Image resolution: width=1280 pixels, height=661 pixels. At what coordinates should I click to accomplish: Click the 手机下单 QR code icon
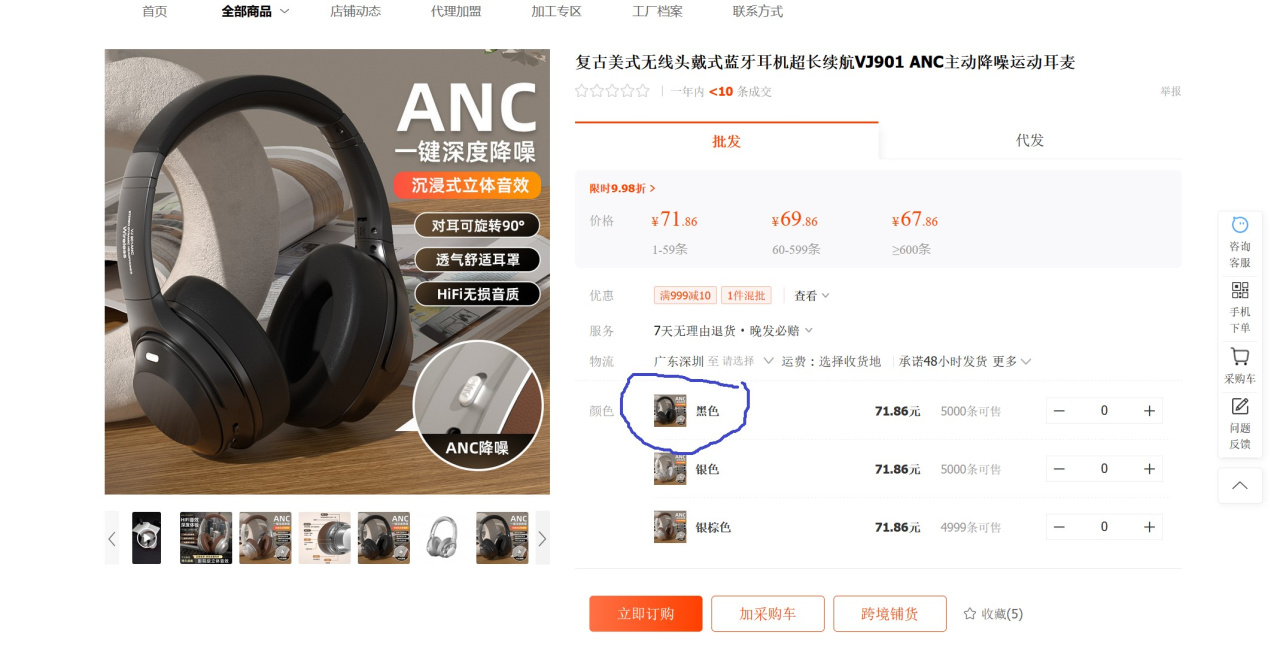pyautogui.click(x=1240, y=307)
